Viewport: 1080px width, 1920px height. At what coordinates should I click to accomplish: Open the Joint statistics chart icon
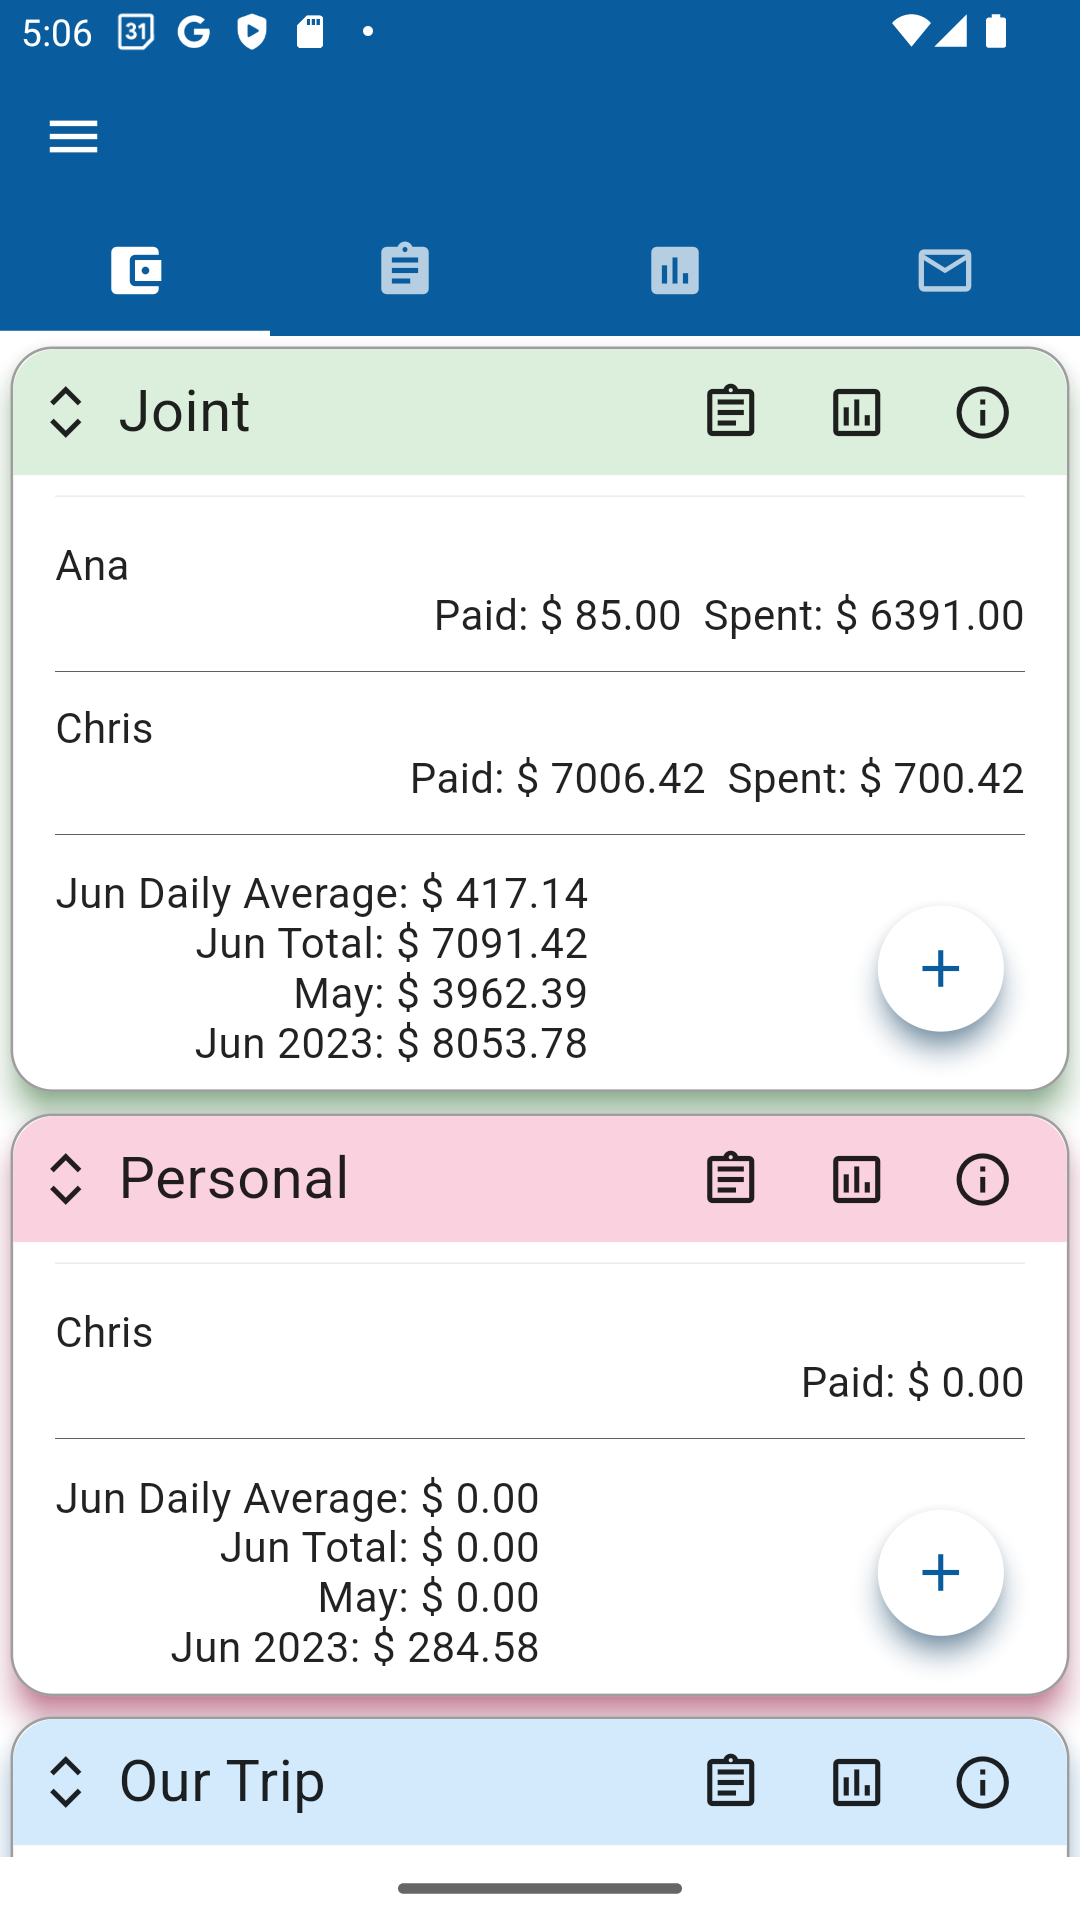click(x=856, y=412)
